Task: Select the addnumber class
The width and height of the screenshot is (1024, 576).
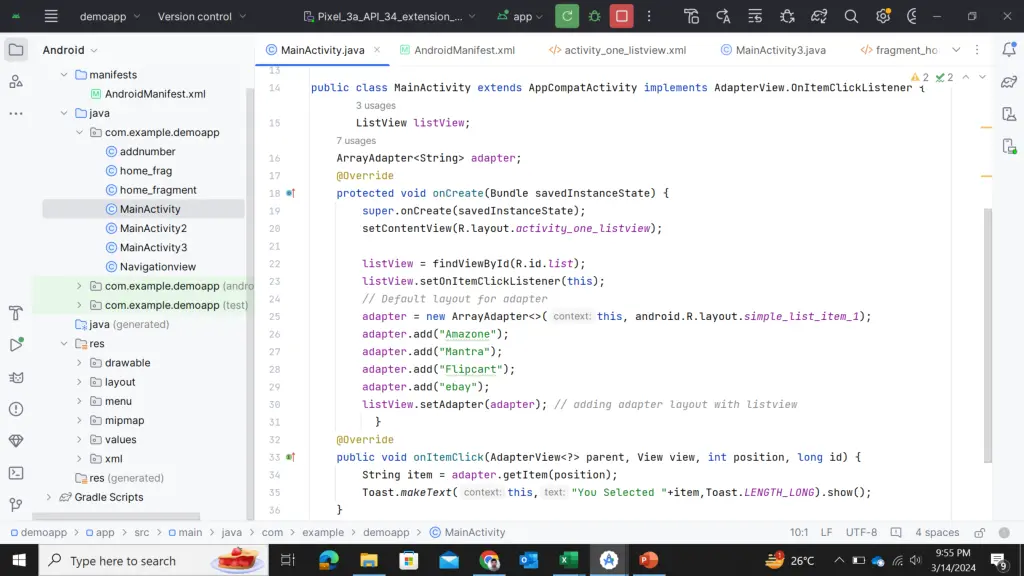Action: [148, 152]
